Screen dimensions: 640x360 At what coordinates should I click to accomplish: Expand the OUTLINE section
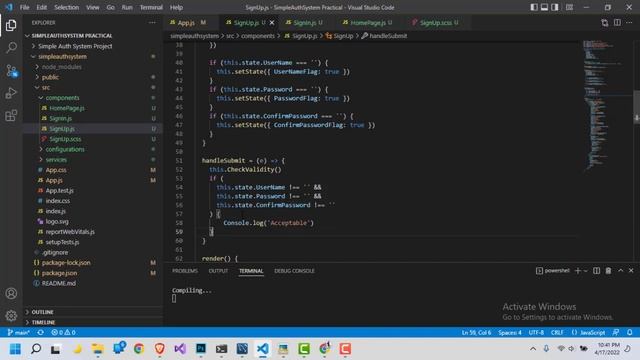[42, 312]
